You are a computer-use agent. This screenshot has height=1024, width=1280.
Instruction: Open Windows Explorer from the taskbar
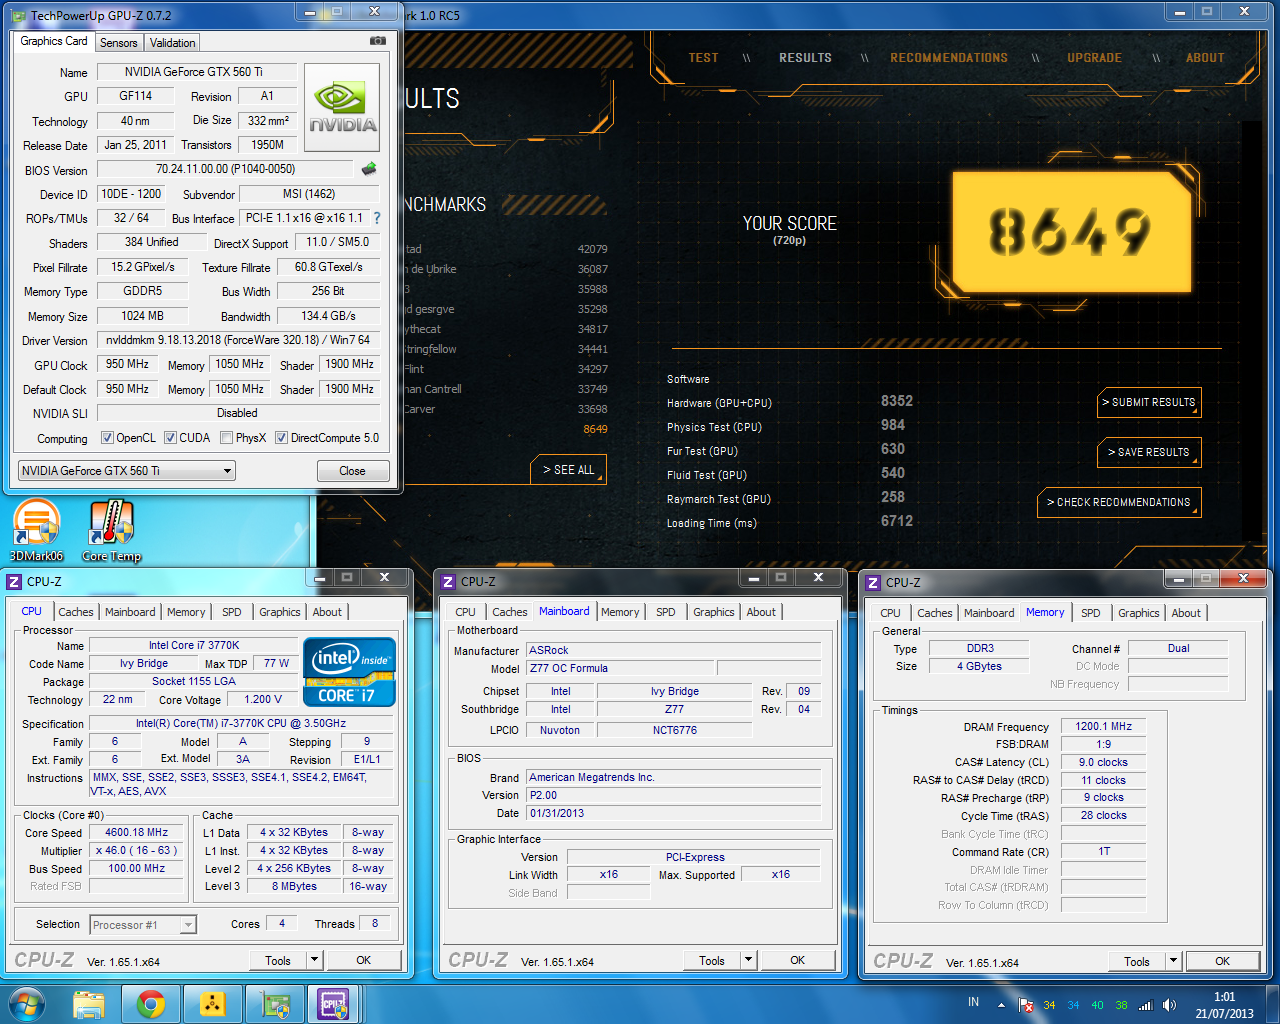pyautogui.click(x=89, y=1004)
